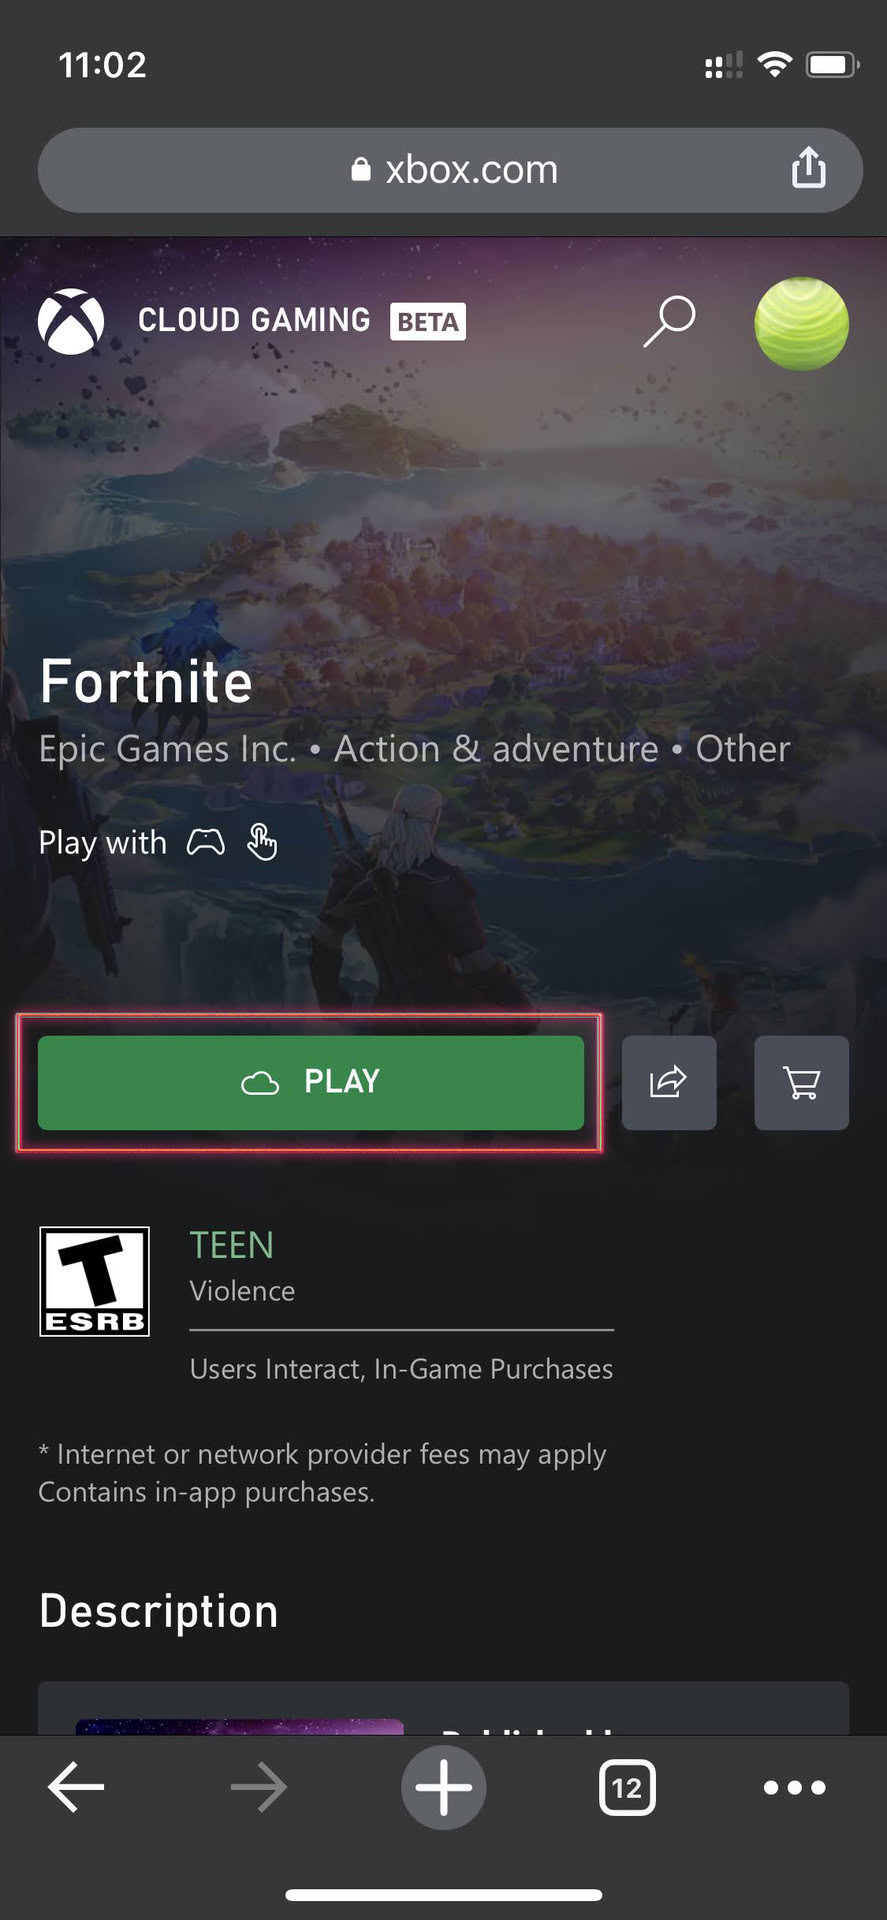Image resolution: width=887 pixels, height=1920 pixels.
Task: Tap the Description section thumbnail
Action: [240, 1726]
